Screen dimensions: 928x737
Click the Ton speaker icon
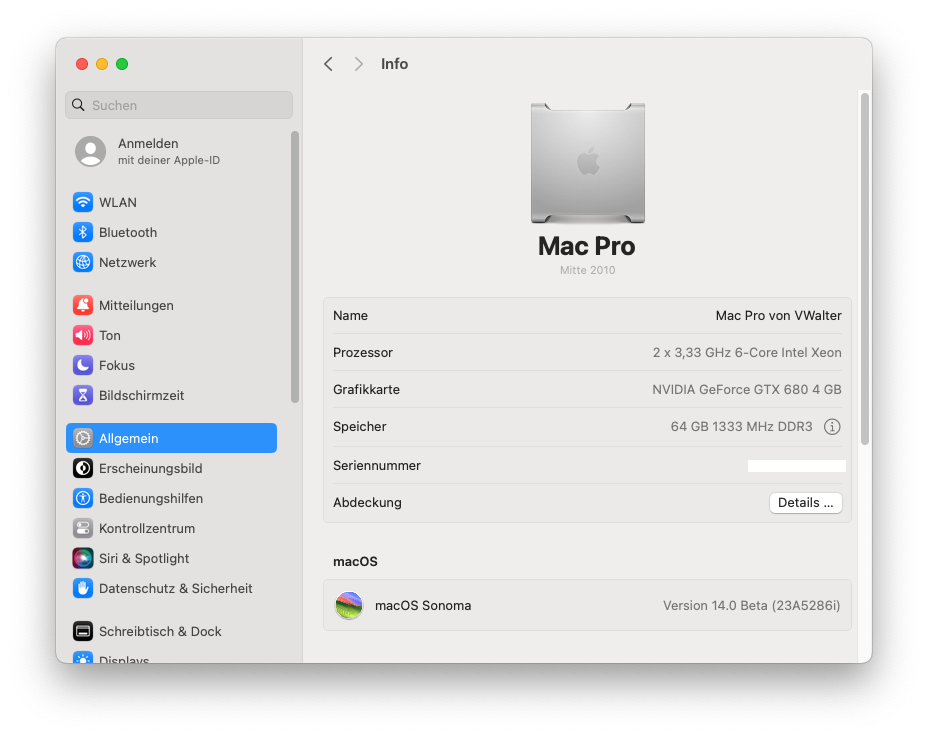click(83, 335)
